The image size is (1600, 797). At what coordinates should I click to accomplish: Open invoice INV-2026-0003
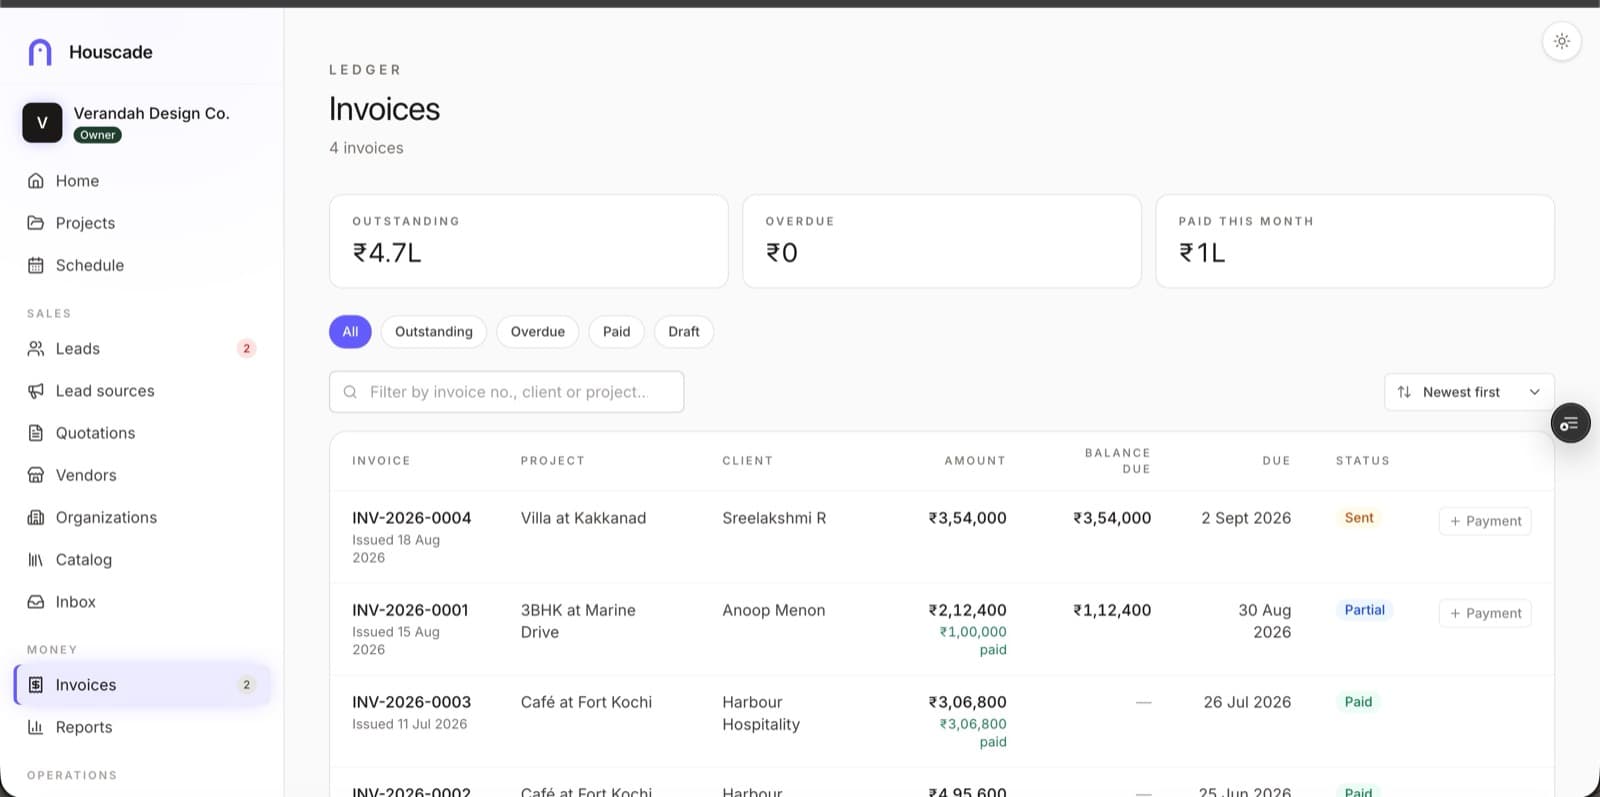click(x=411, y=702)
